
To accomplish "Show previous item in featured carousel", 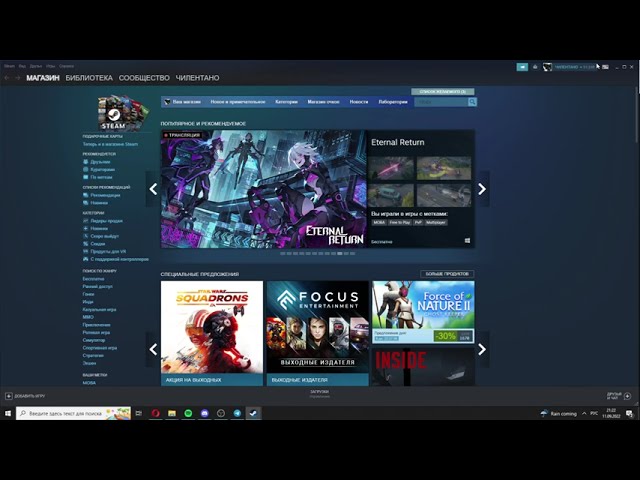I will (x=153, y=189).
